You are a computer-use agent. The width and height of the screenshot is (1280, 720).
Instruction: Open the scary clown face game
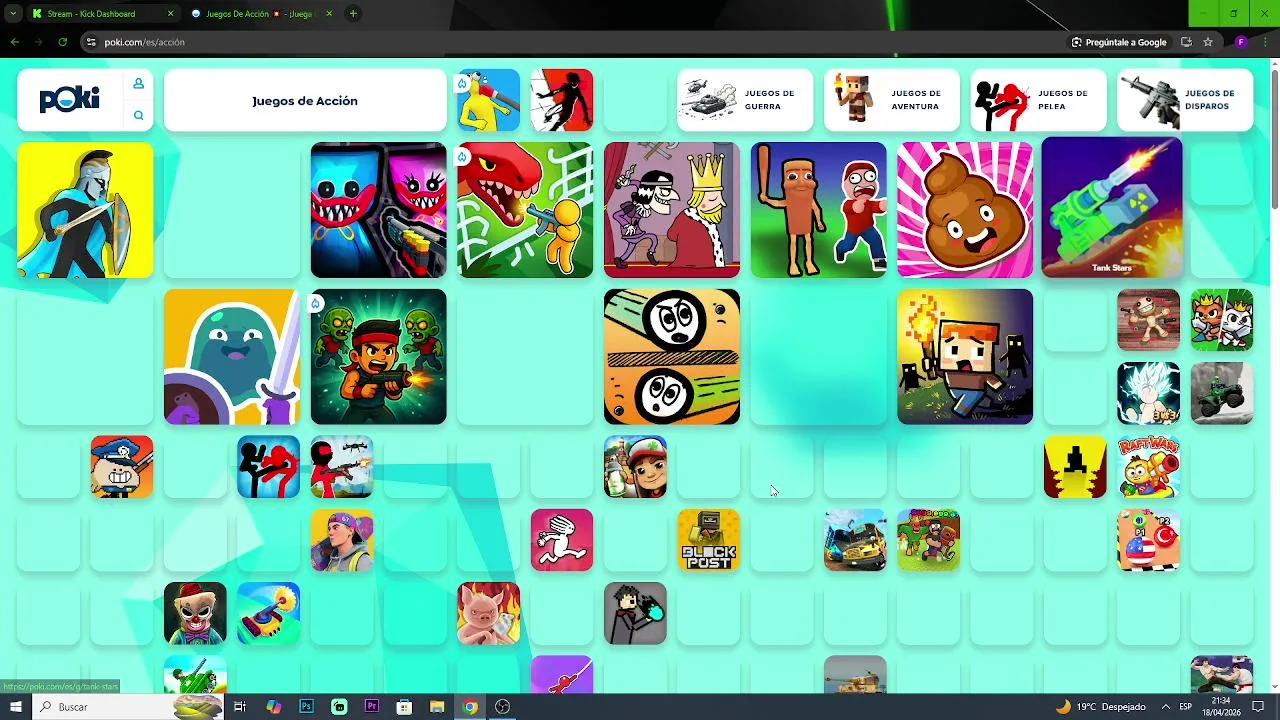pyautogui.click(x=195, y=613)
